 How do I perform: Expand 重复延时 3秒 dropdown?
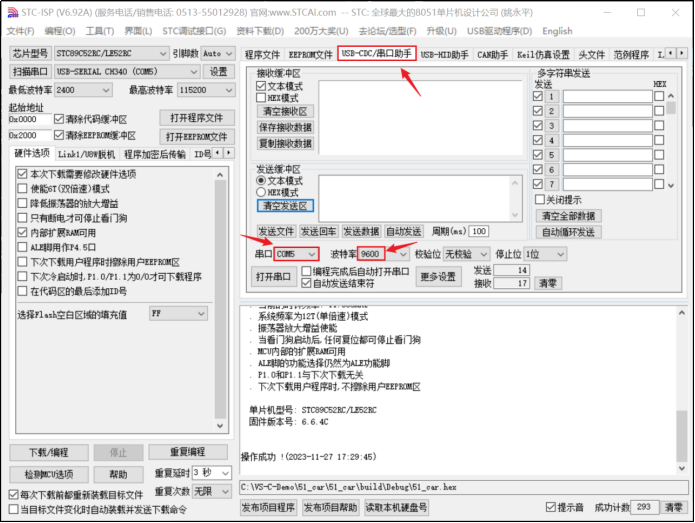pyautogui.click(x=225, y=473)
